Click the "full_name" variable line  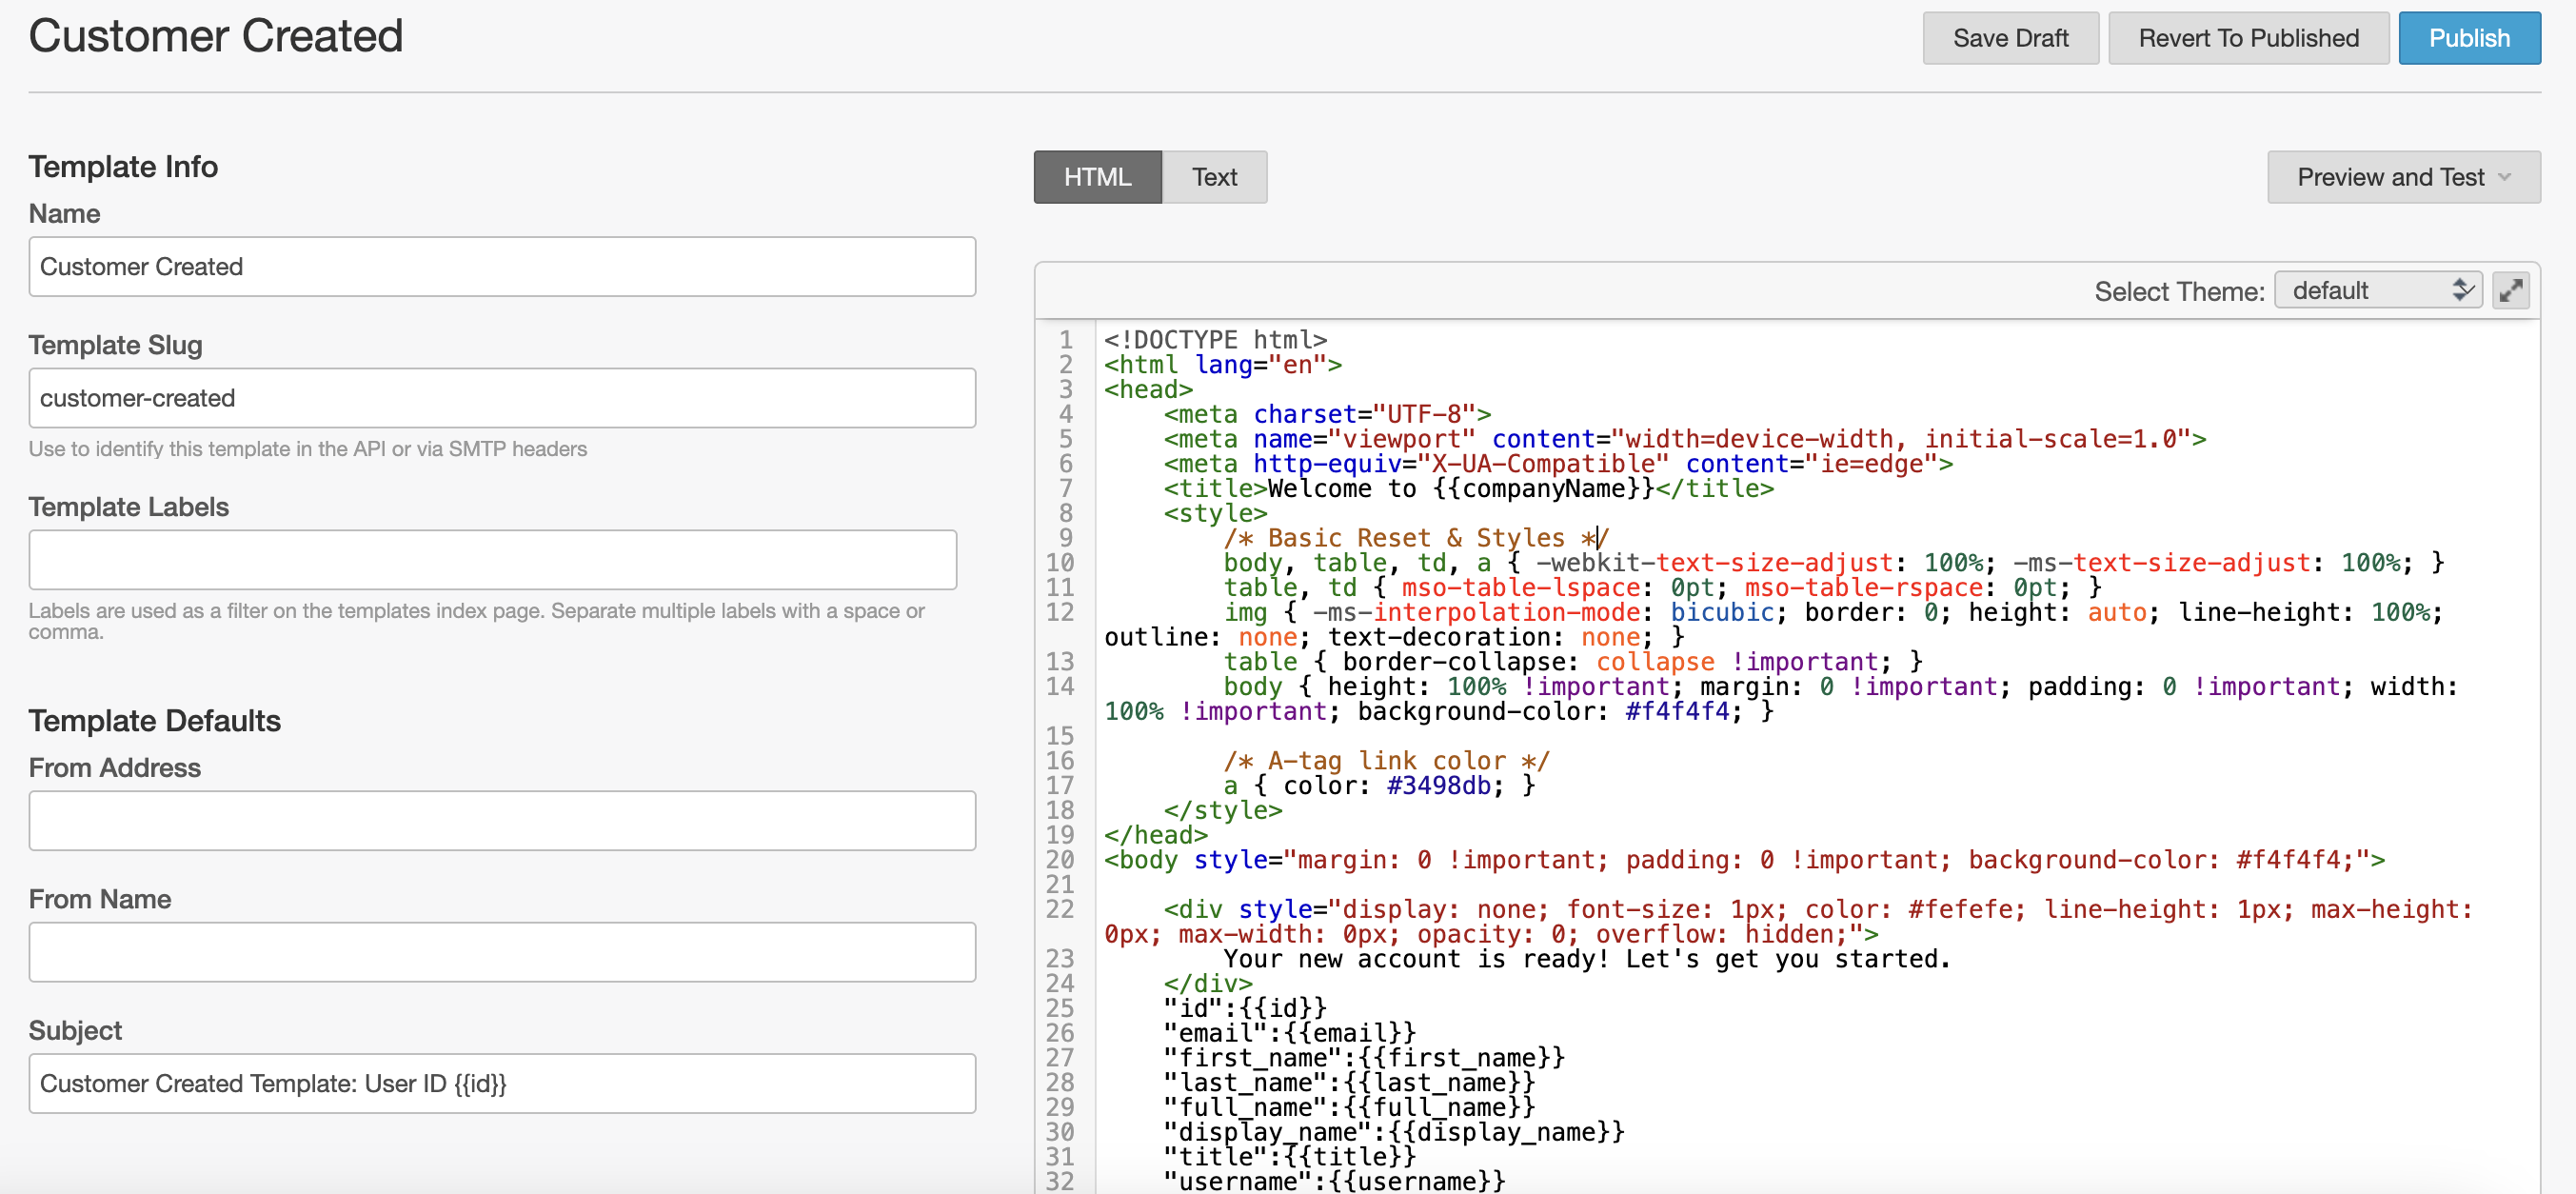tap(1349, 1107)
